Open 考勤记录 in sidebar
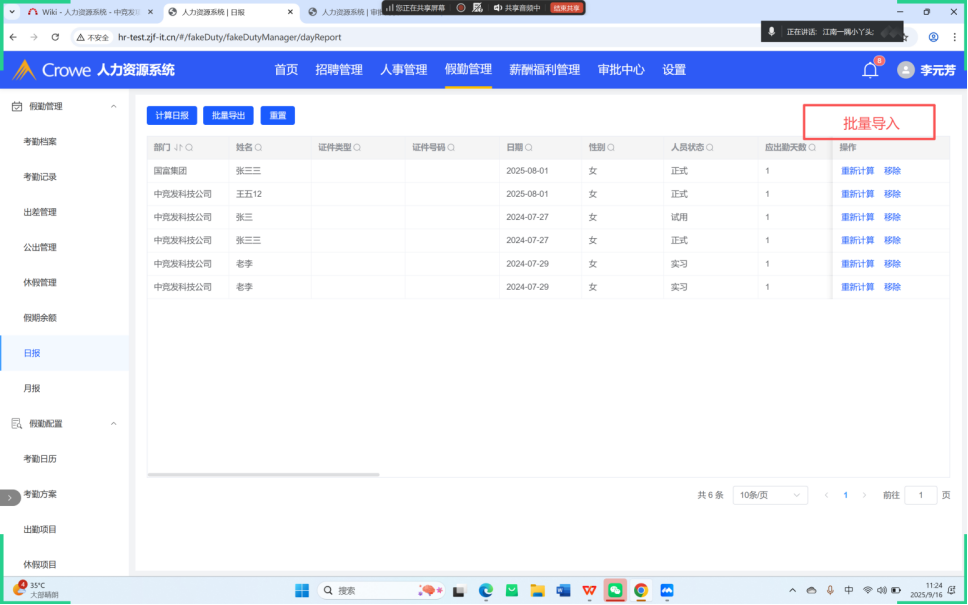Image resolution: width=968 pixels, height=605 pixels. 40,177
